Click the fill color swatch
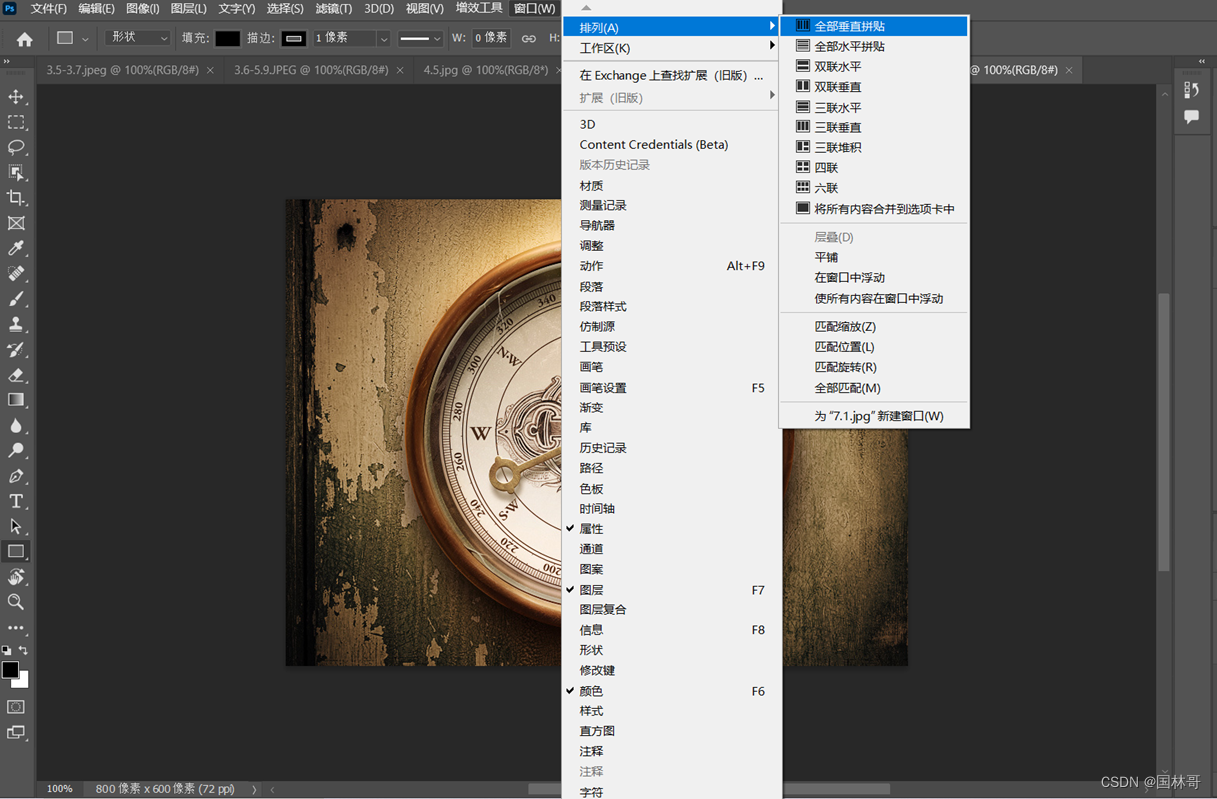 coord(228,38)
